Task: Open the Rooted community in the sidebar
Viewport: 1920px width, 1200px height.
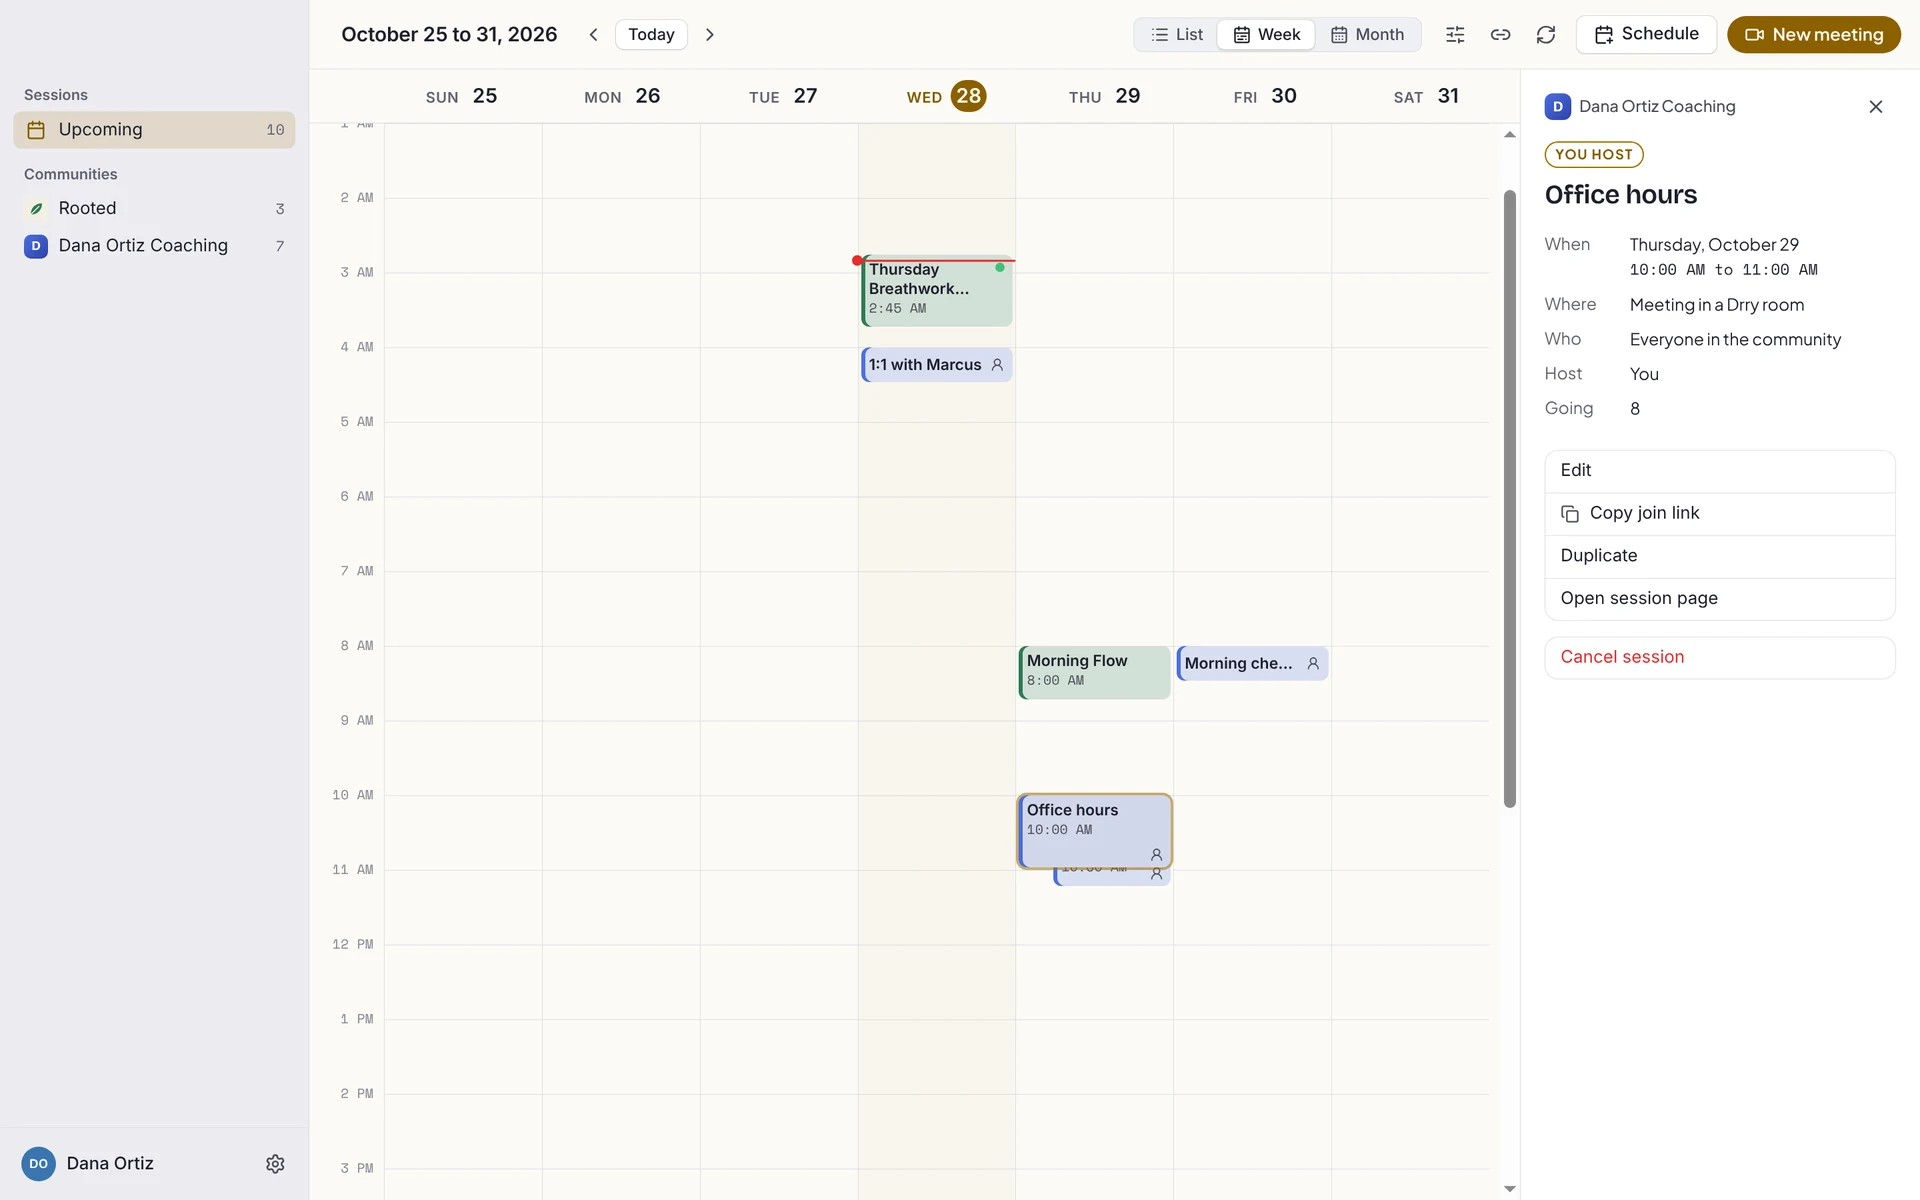Action: (154, 208)
